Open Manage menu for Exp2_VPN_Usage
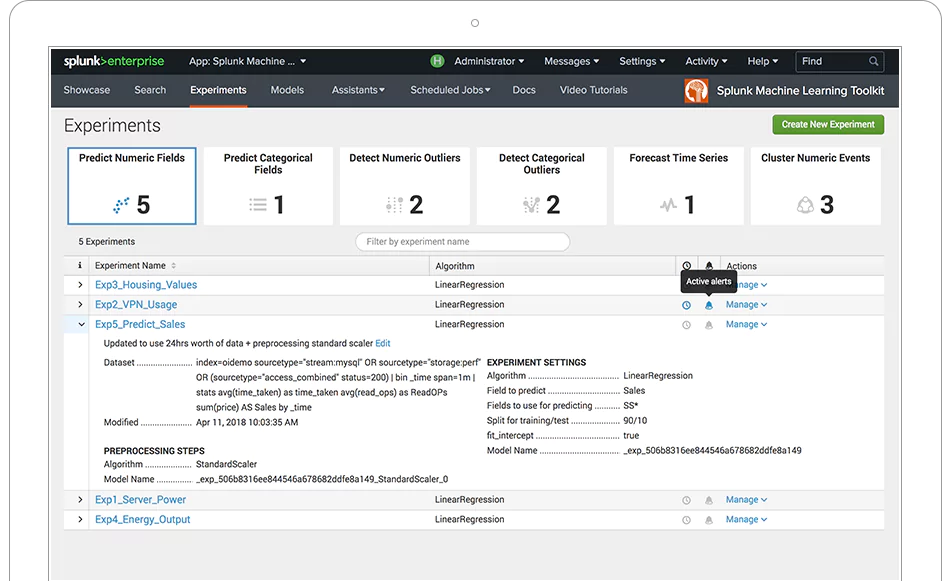 746,305
